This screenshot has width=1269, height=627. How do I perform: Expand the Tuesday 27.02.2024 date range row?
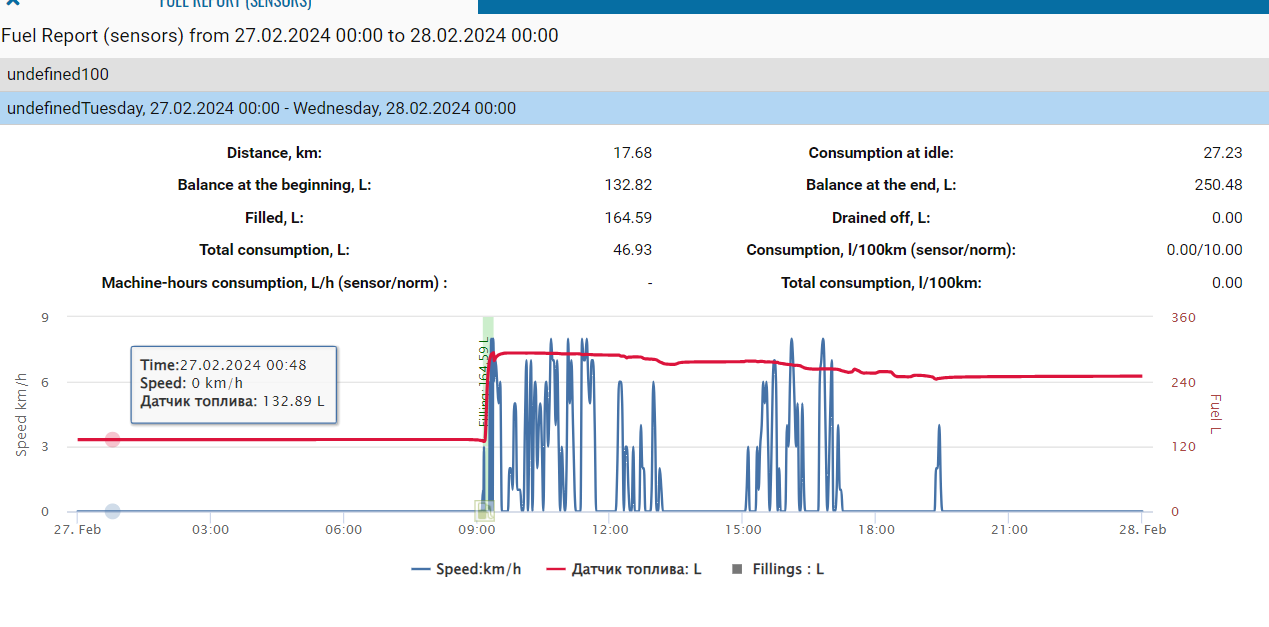[261, 108]
